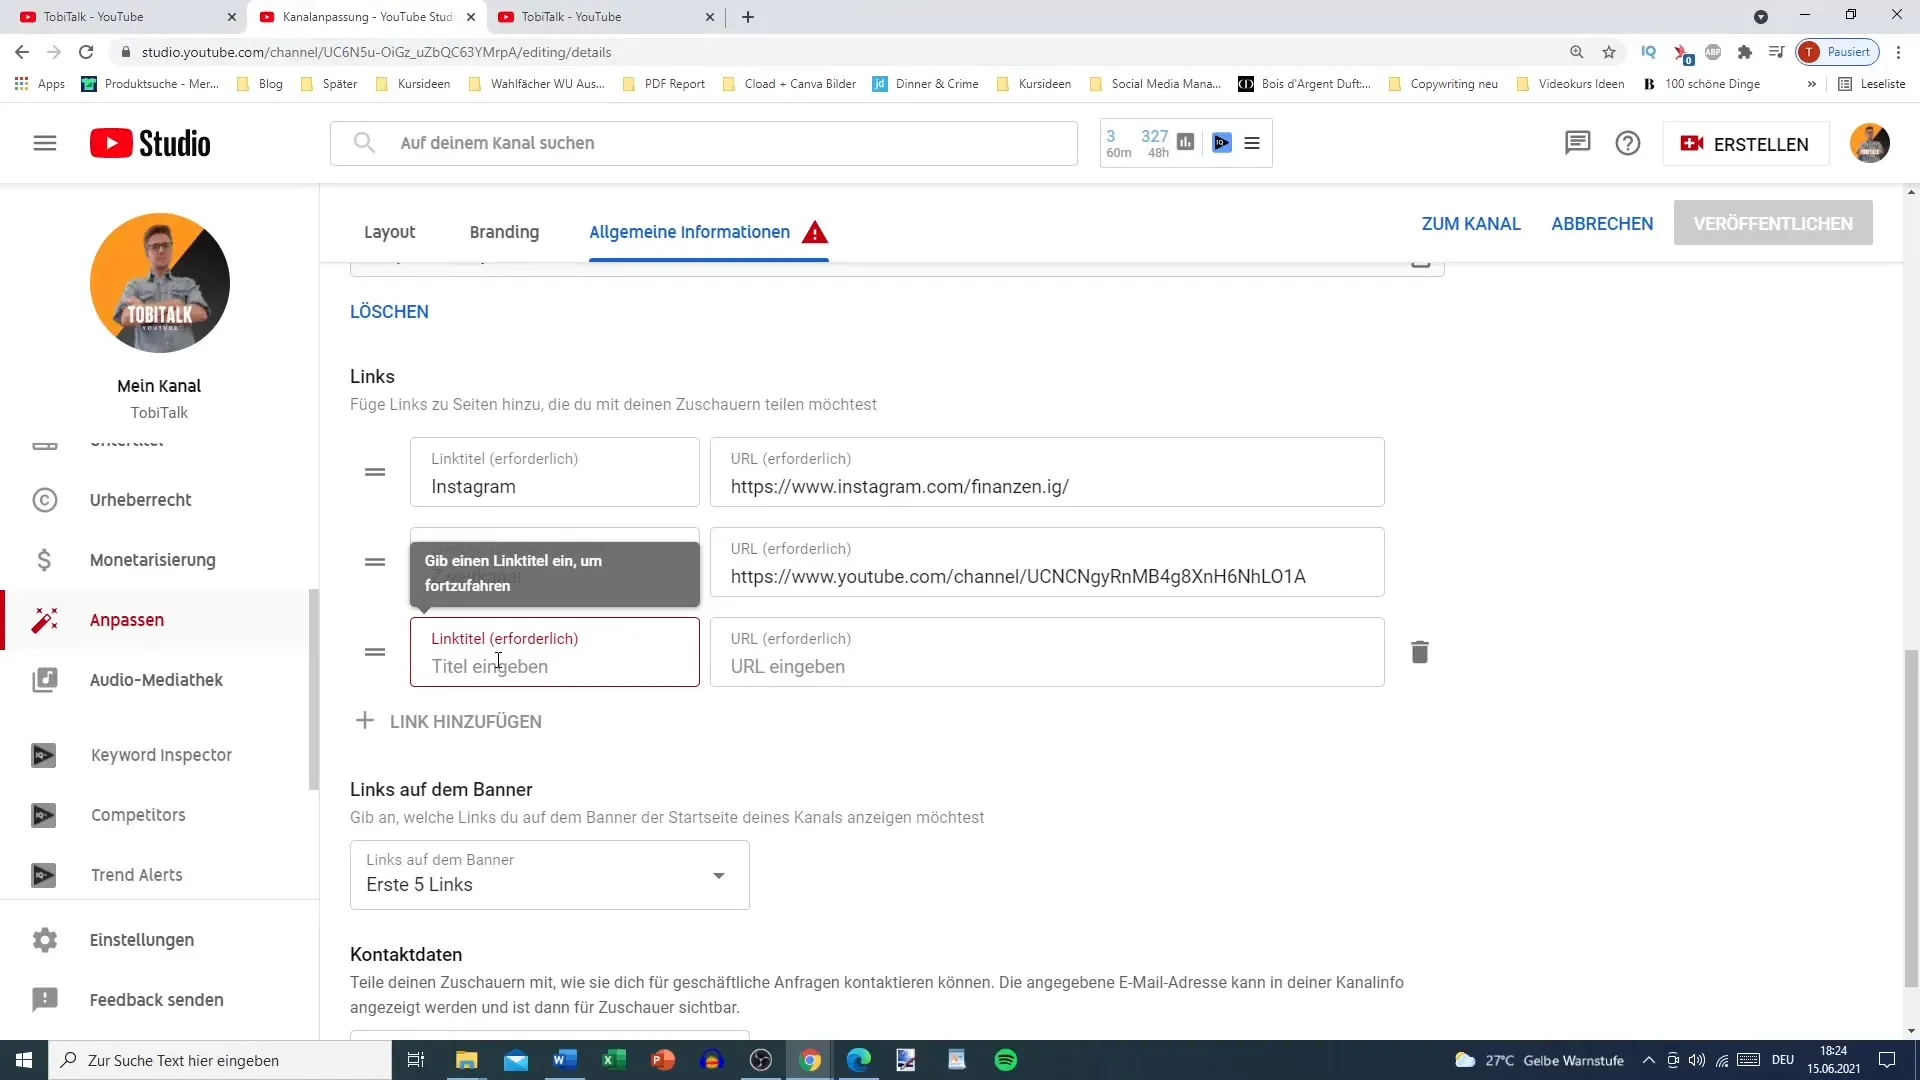The width and height of the screenshot is (1920, 1080).
Task: Focus the Instagram link title field
Action: pos(554,472)
